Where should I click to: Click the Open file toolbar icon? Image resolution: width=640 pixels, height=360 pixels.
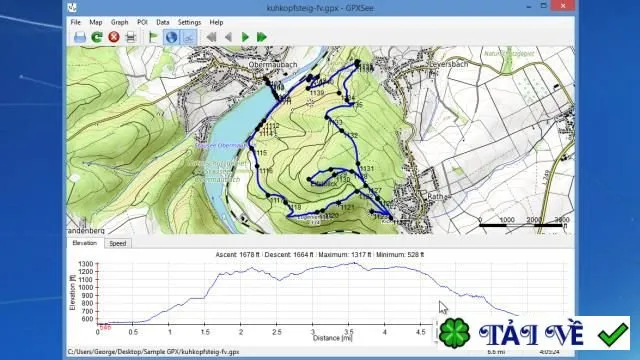pyautogui.click(x=80, y=37)
